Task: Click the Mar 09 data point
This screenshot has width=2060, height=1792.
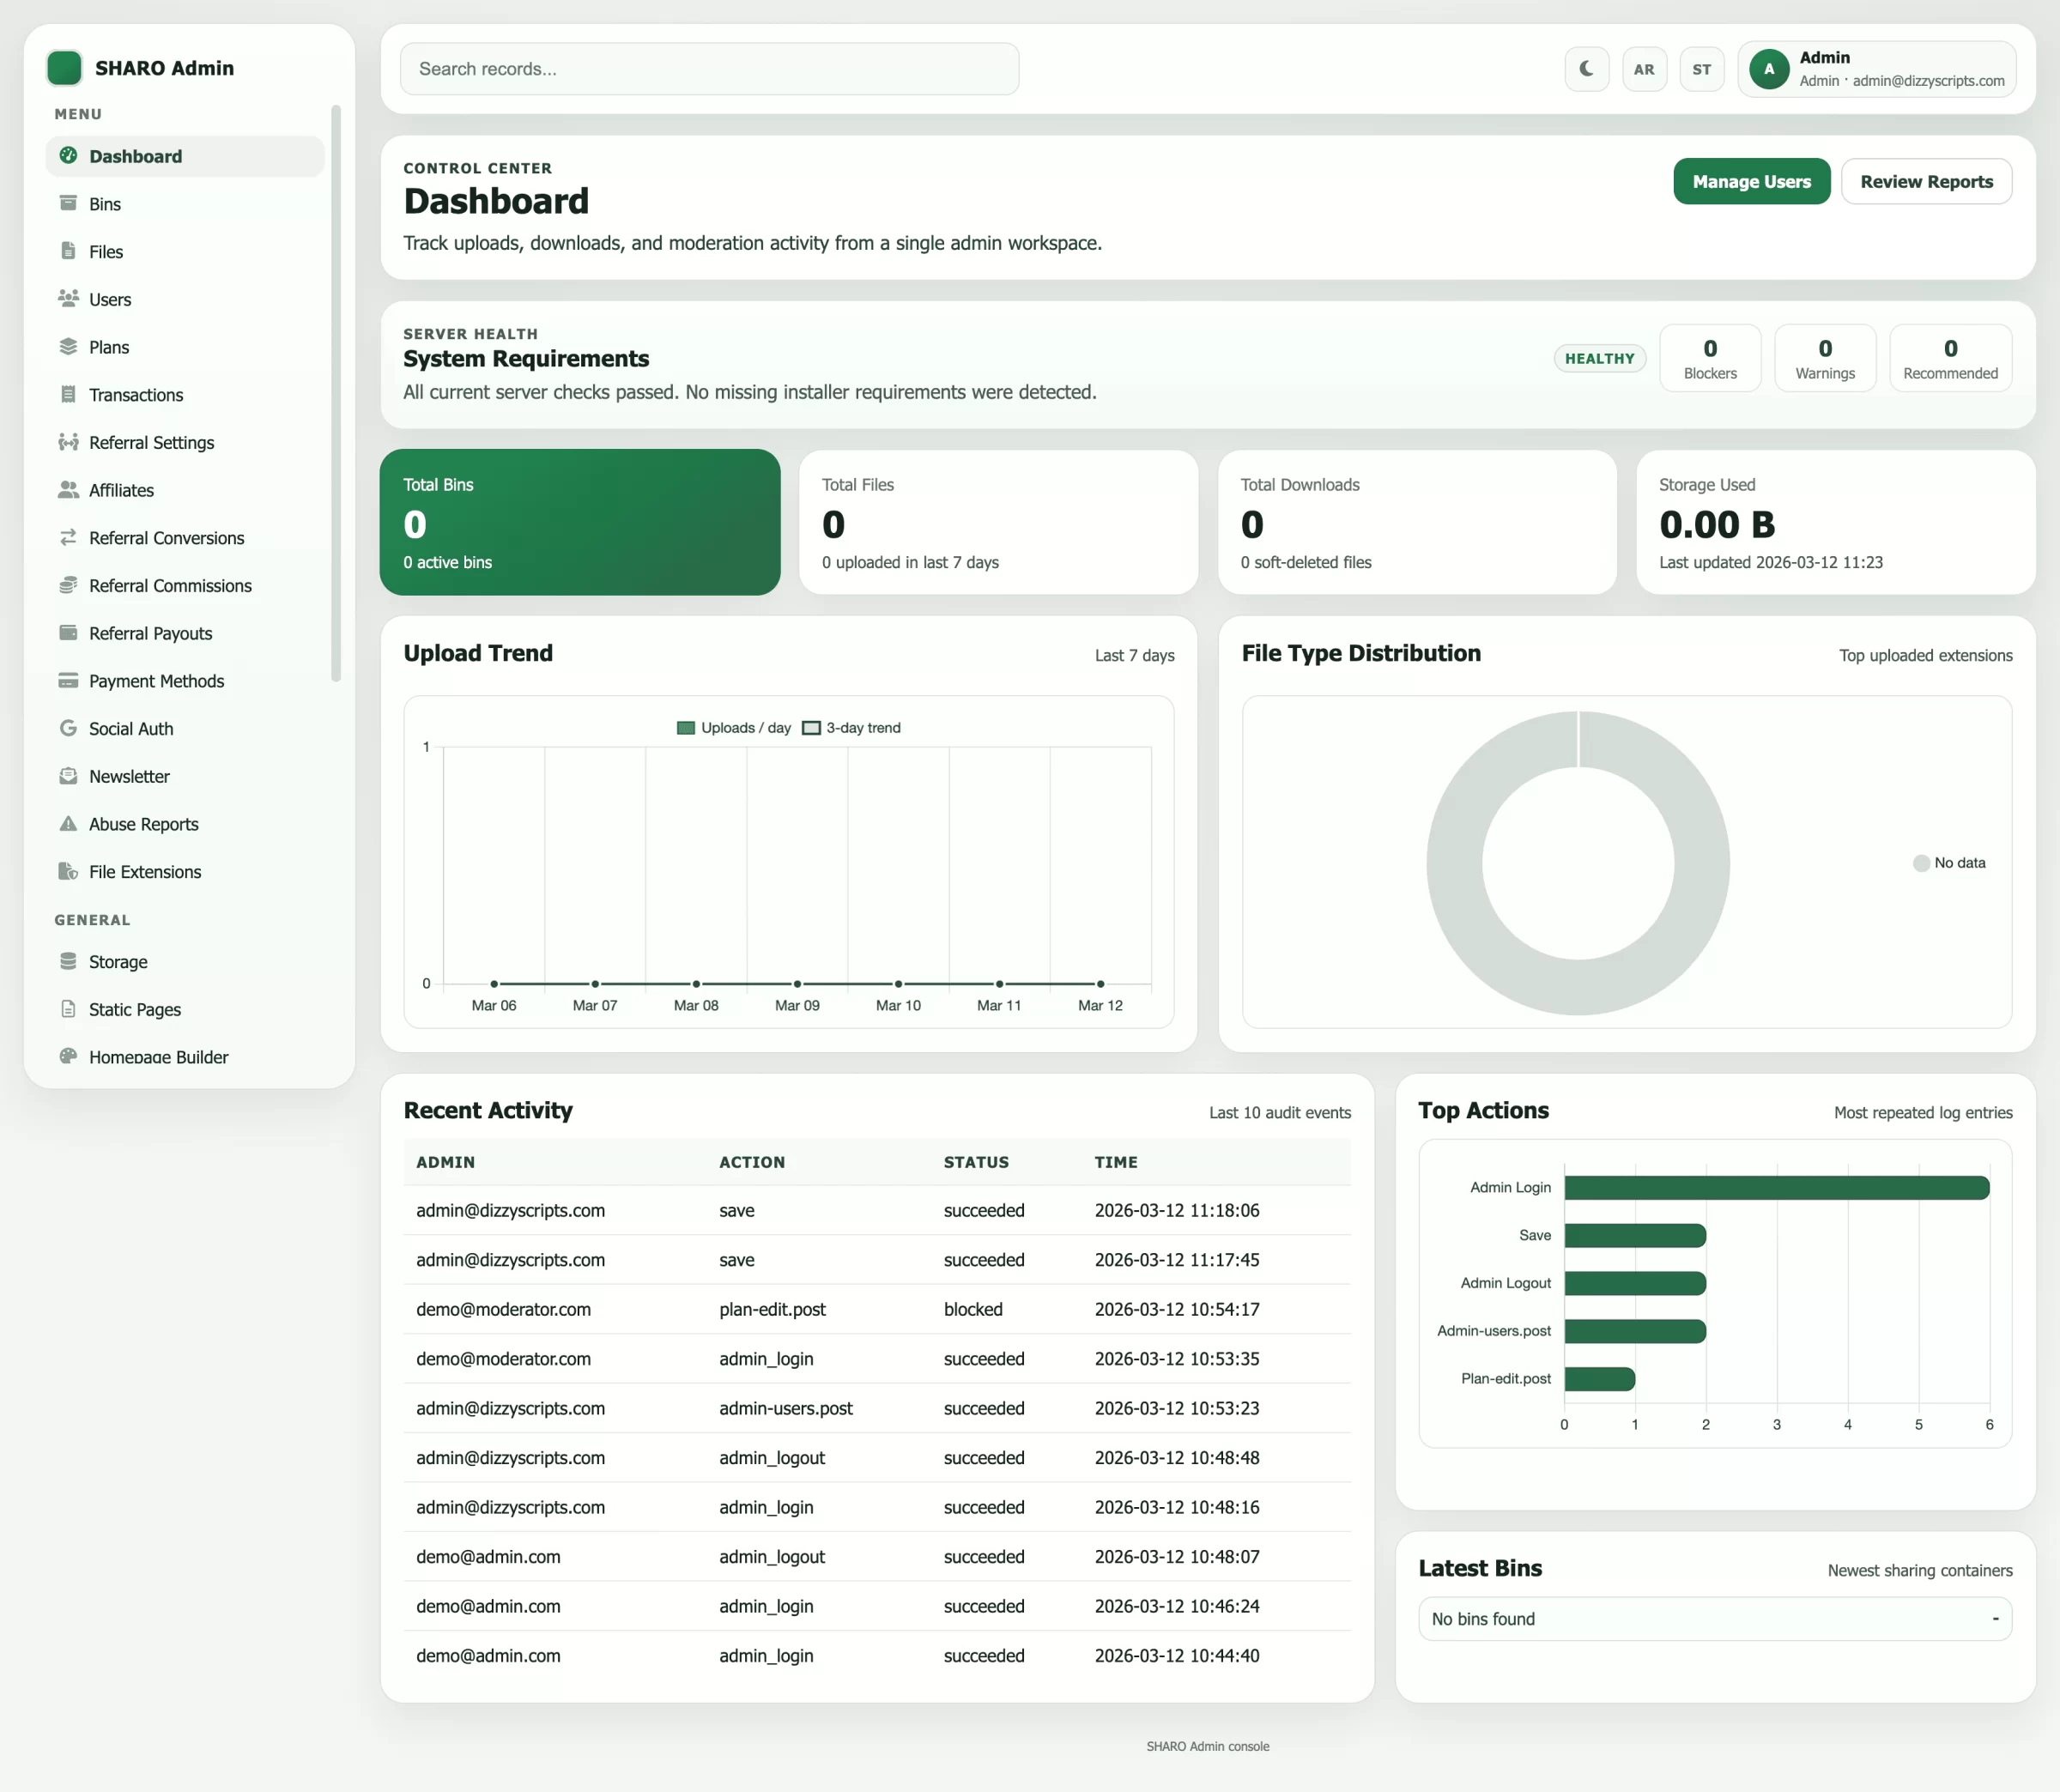Action: (x=797, y=983)
